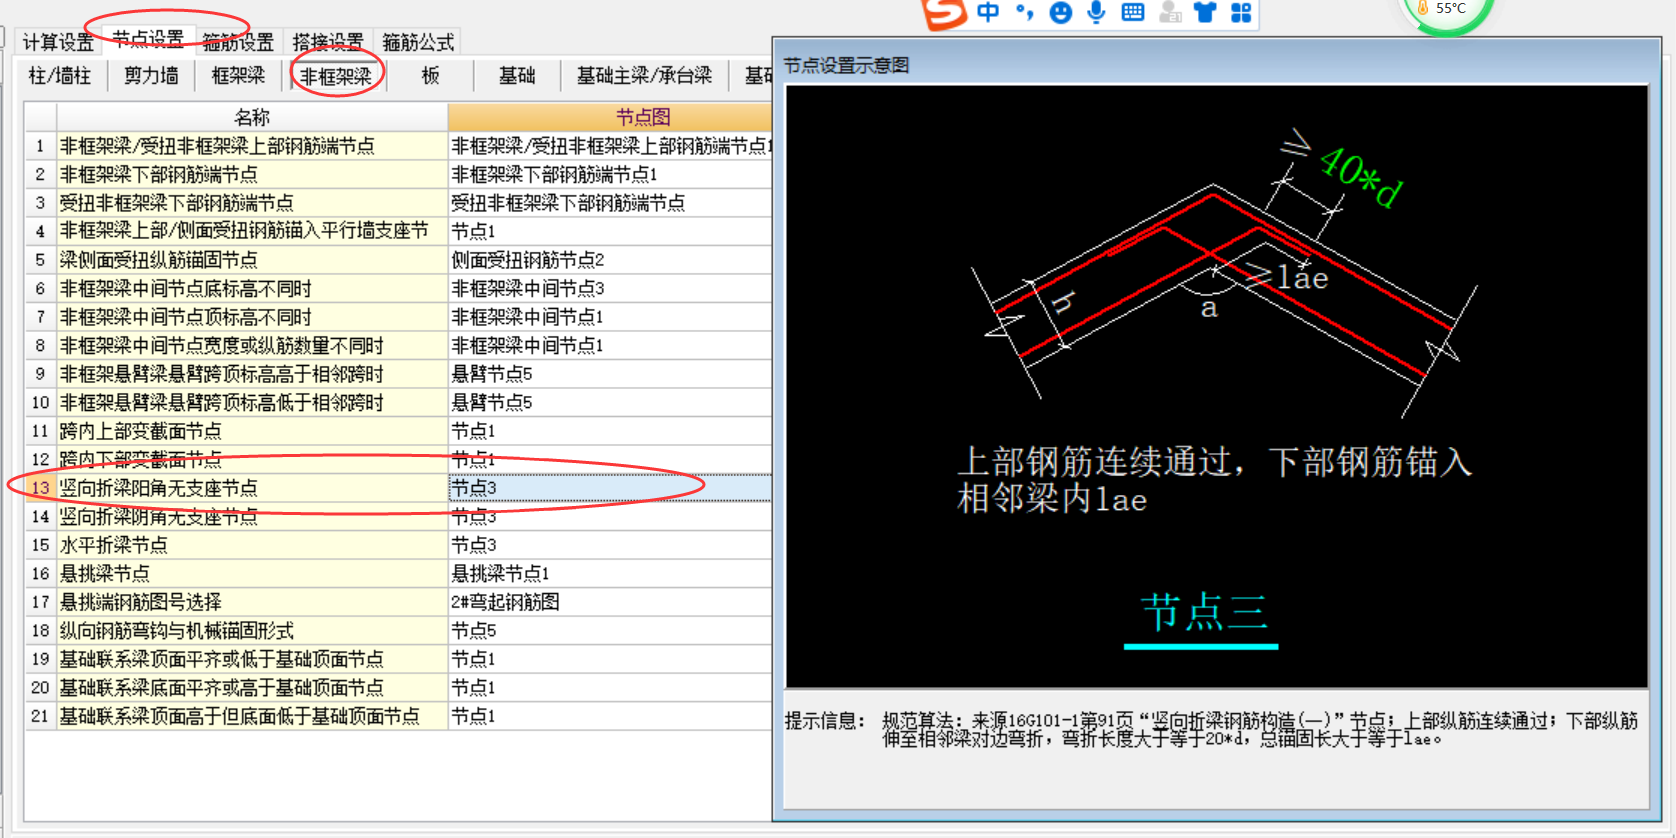Select row 水平折梁节点
Image resolution: width=1676 pixels, height=838 pixels.
coord(252,545)
